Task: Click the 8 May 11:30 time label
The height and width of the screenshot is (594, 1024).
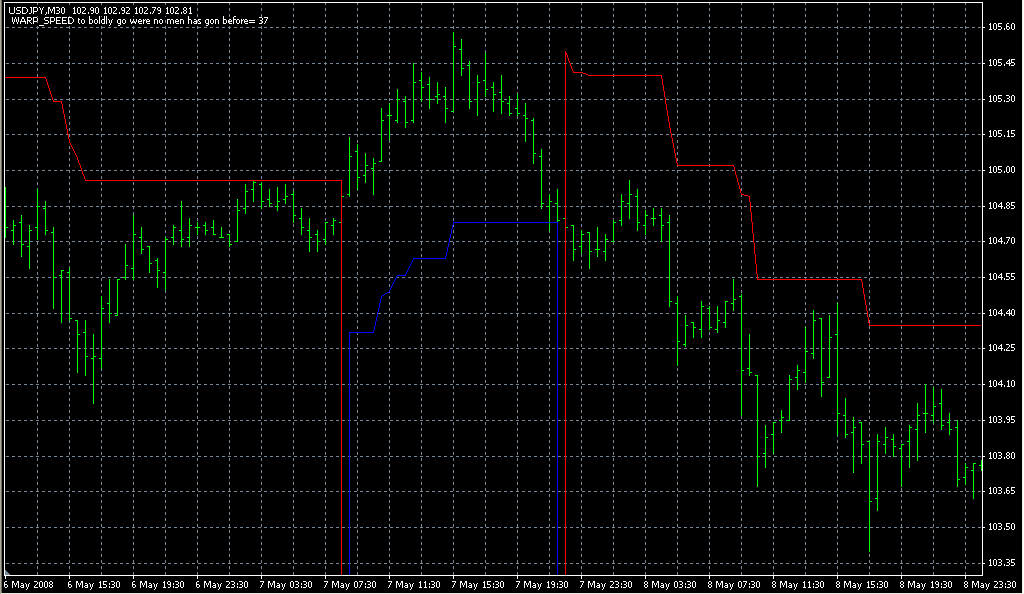Action: click(798, 585)
